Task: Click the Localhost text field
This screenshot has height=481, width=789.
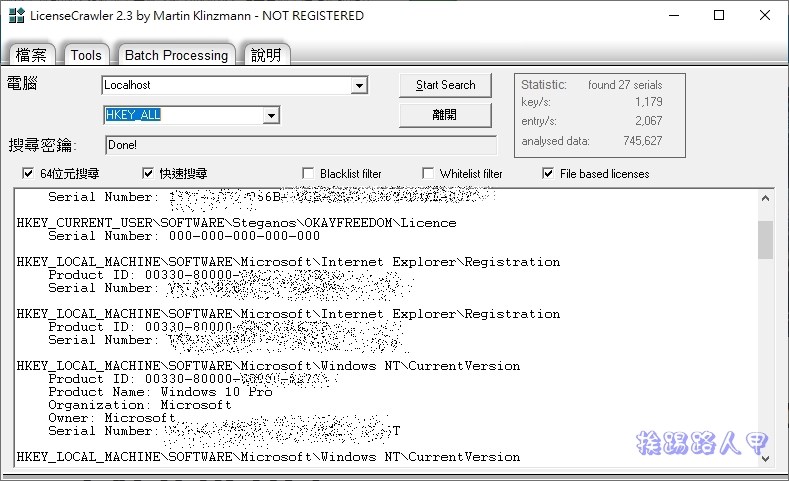Action: click(227, 85)
